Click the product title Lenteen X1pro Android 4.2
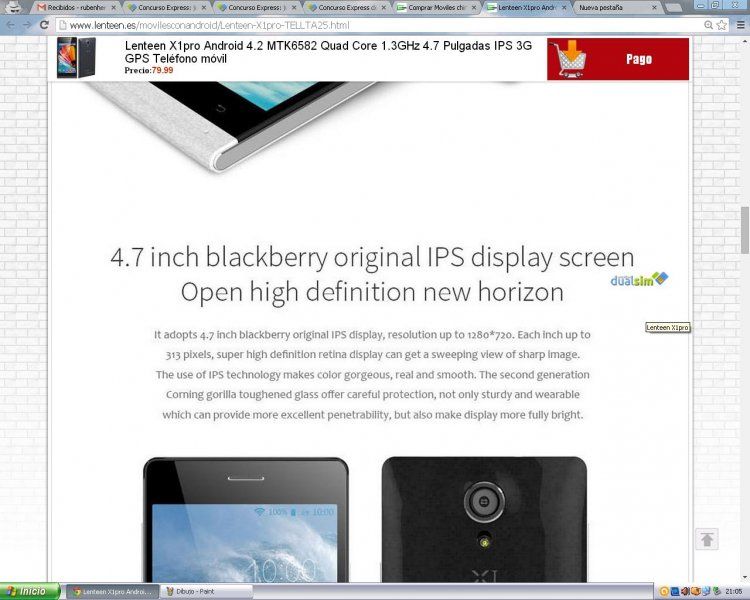The height and width of the screenshot is (600, 750). pos(328,52)
